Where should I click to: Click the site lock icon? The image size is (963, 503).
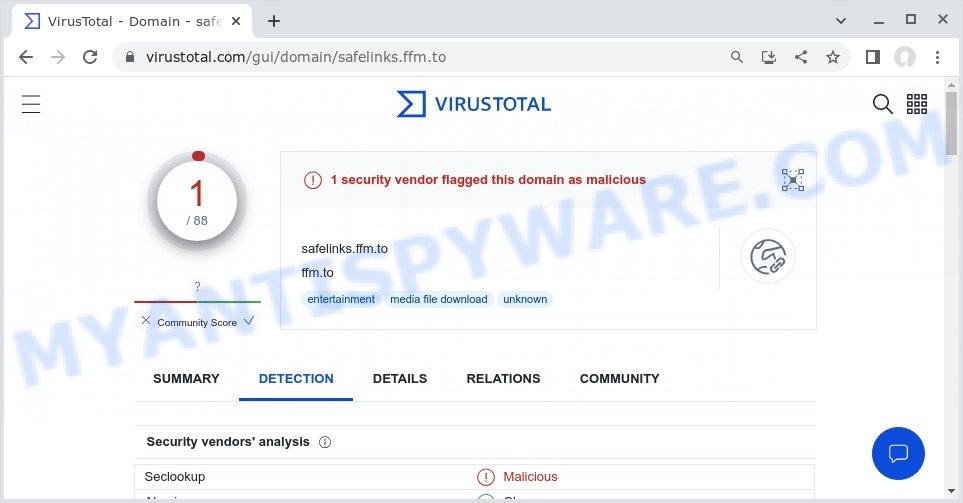pyautogui.click(x=130, y=57)
